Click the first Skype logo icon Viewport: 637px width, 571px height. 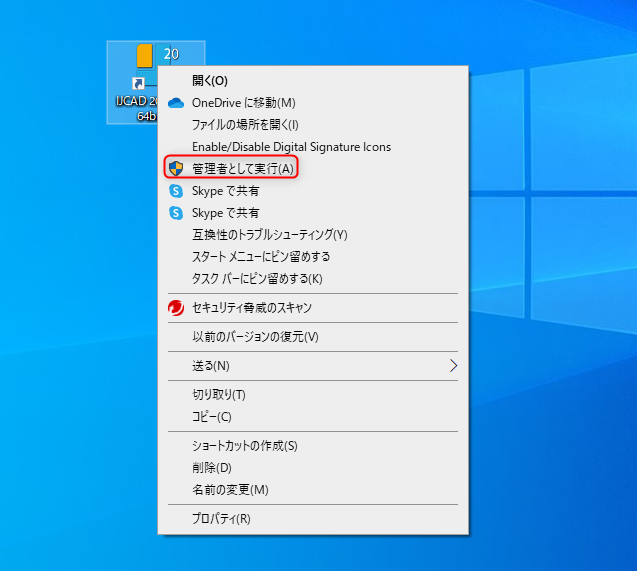[176, 190]
